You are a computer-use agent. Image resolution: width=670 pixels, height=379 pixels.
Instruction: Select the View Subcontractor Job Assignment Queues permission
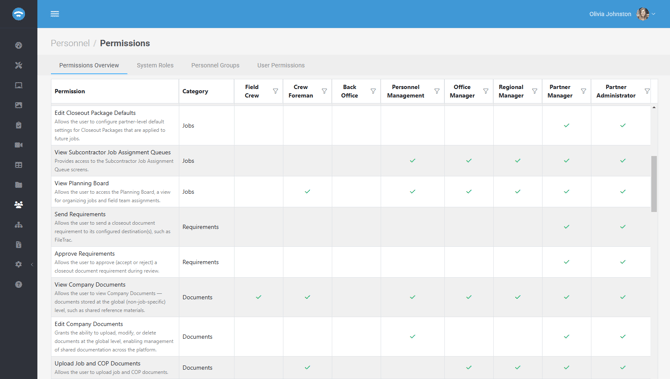click(x=112, y=152)
